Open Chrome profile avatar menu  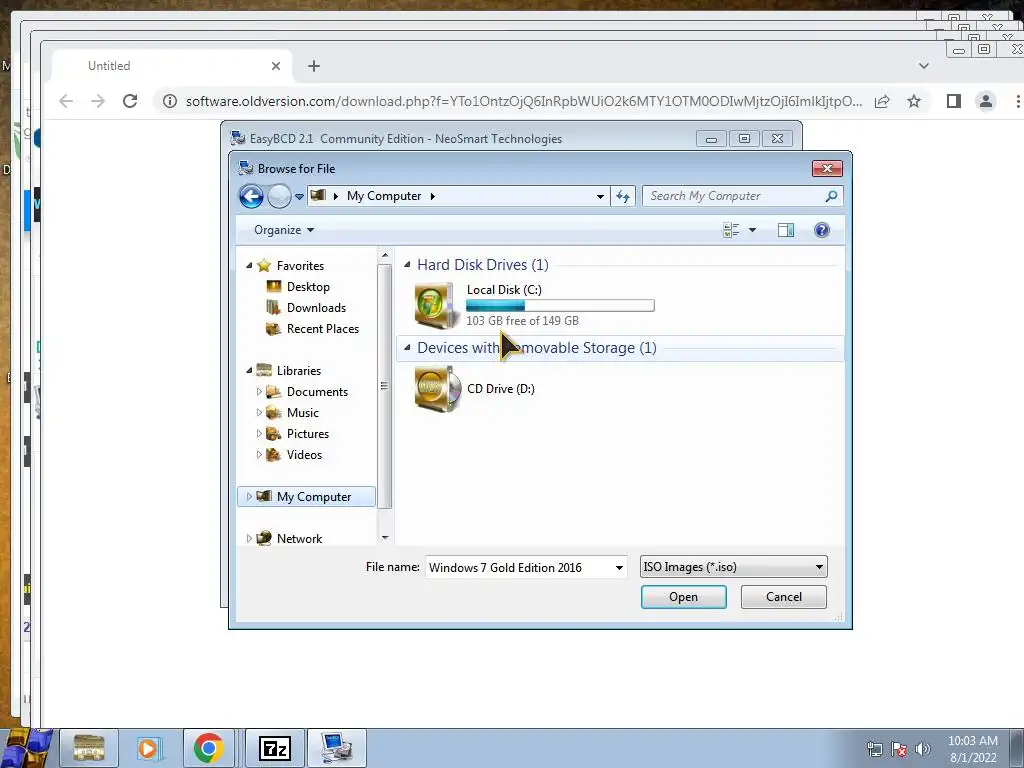[985, 101]
